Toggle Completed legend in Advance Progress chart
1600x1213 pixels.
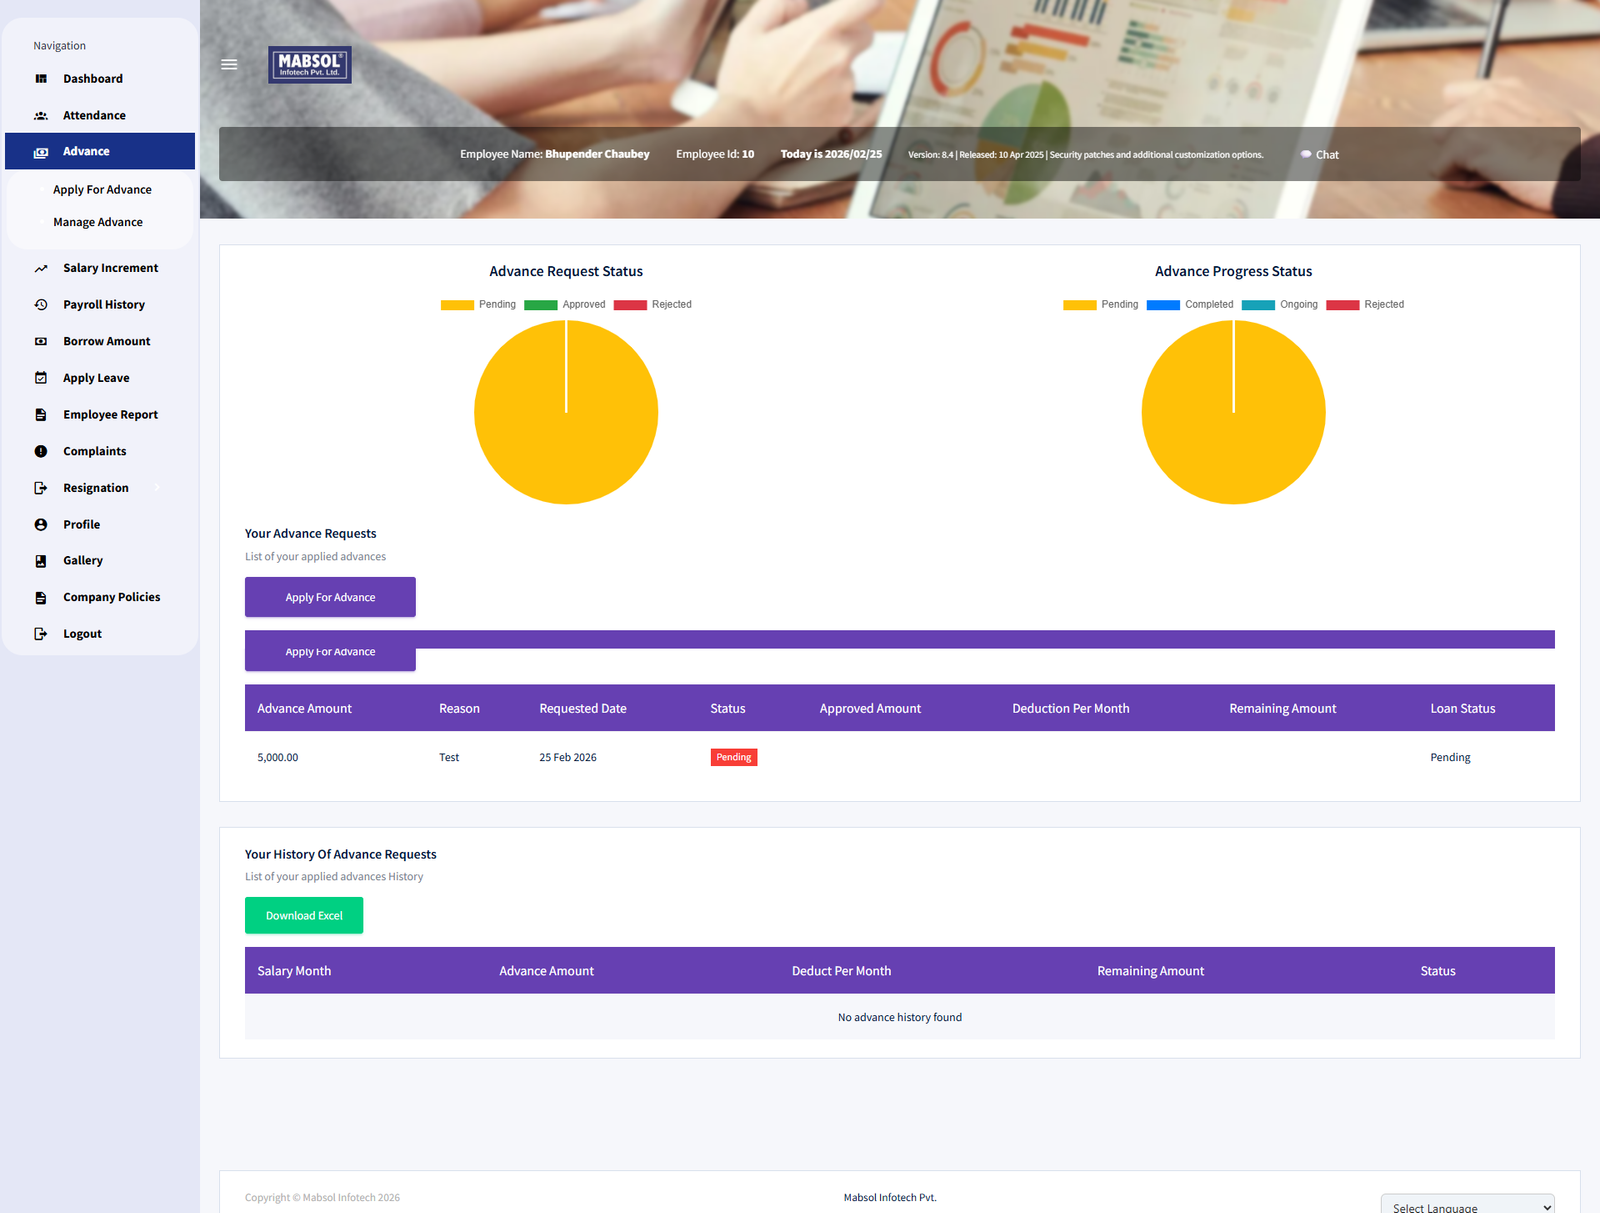coord(1189,305)
